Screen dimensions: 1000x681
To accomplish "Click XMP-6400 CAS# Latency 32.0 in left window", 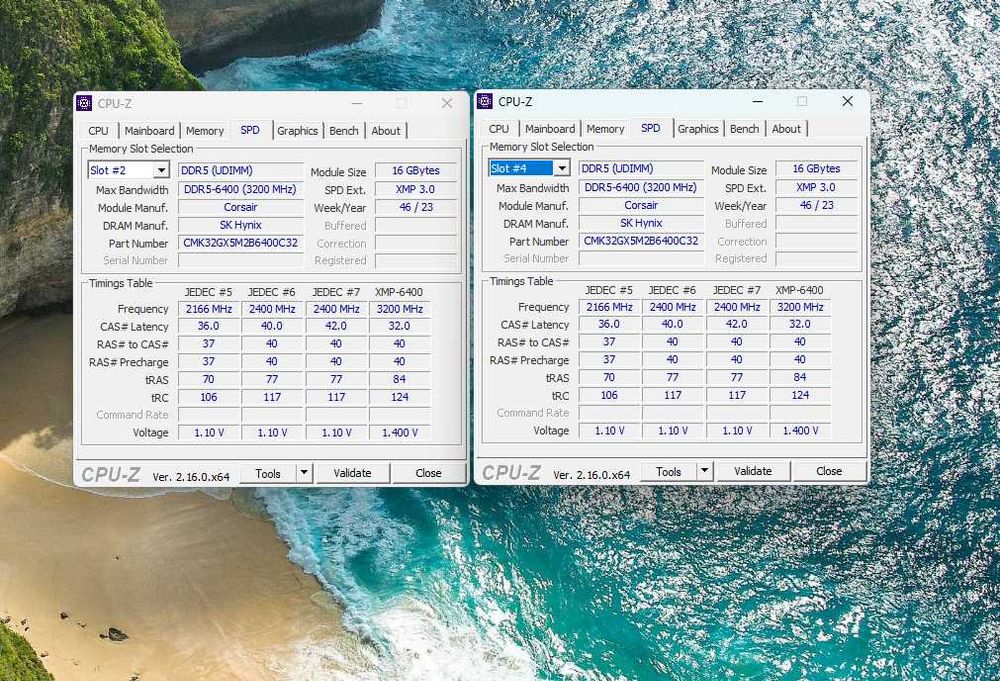I will pyautogui.click(x=400, y=326).
